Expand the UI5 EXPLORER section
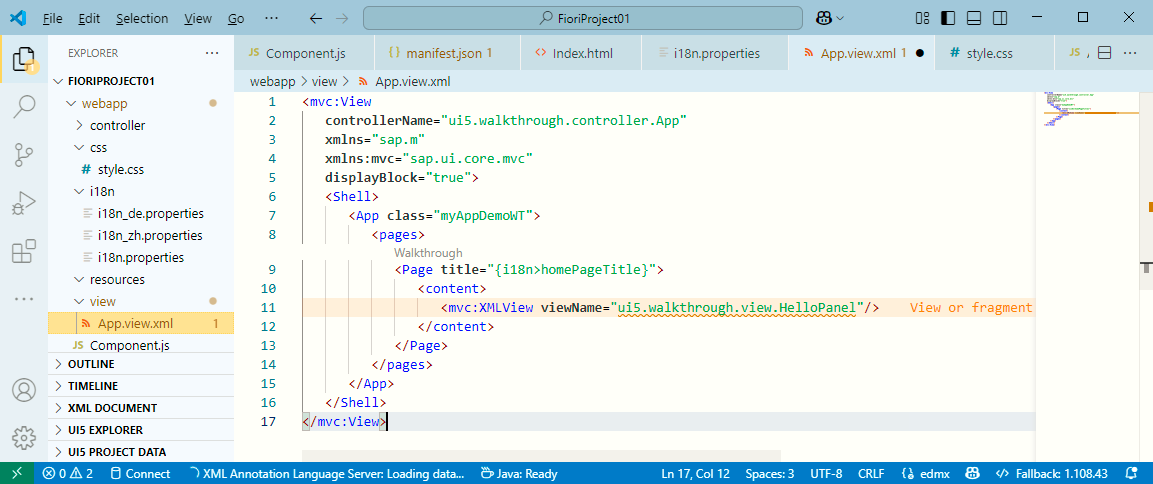 tap(140, 430)
